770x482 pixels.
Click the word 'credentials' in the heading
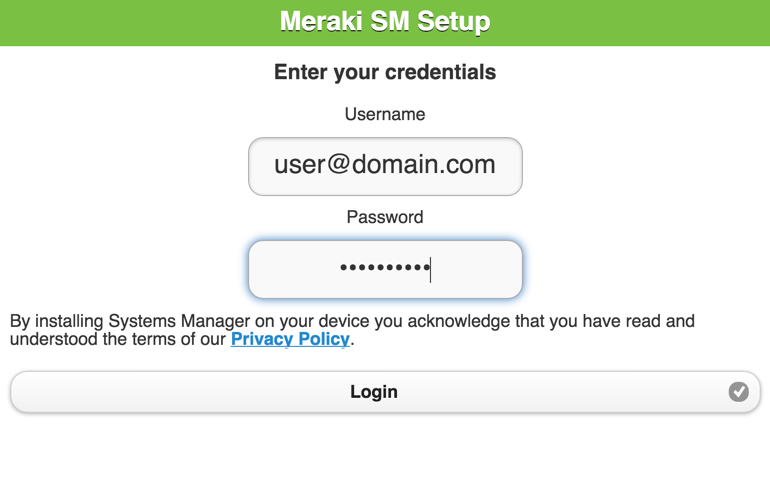[x=440, y=72]
